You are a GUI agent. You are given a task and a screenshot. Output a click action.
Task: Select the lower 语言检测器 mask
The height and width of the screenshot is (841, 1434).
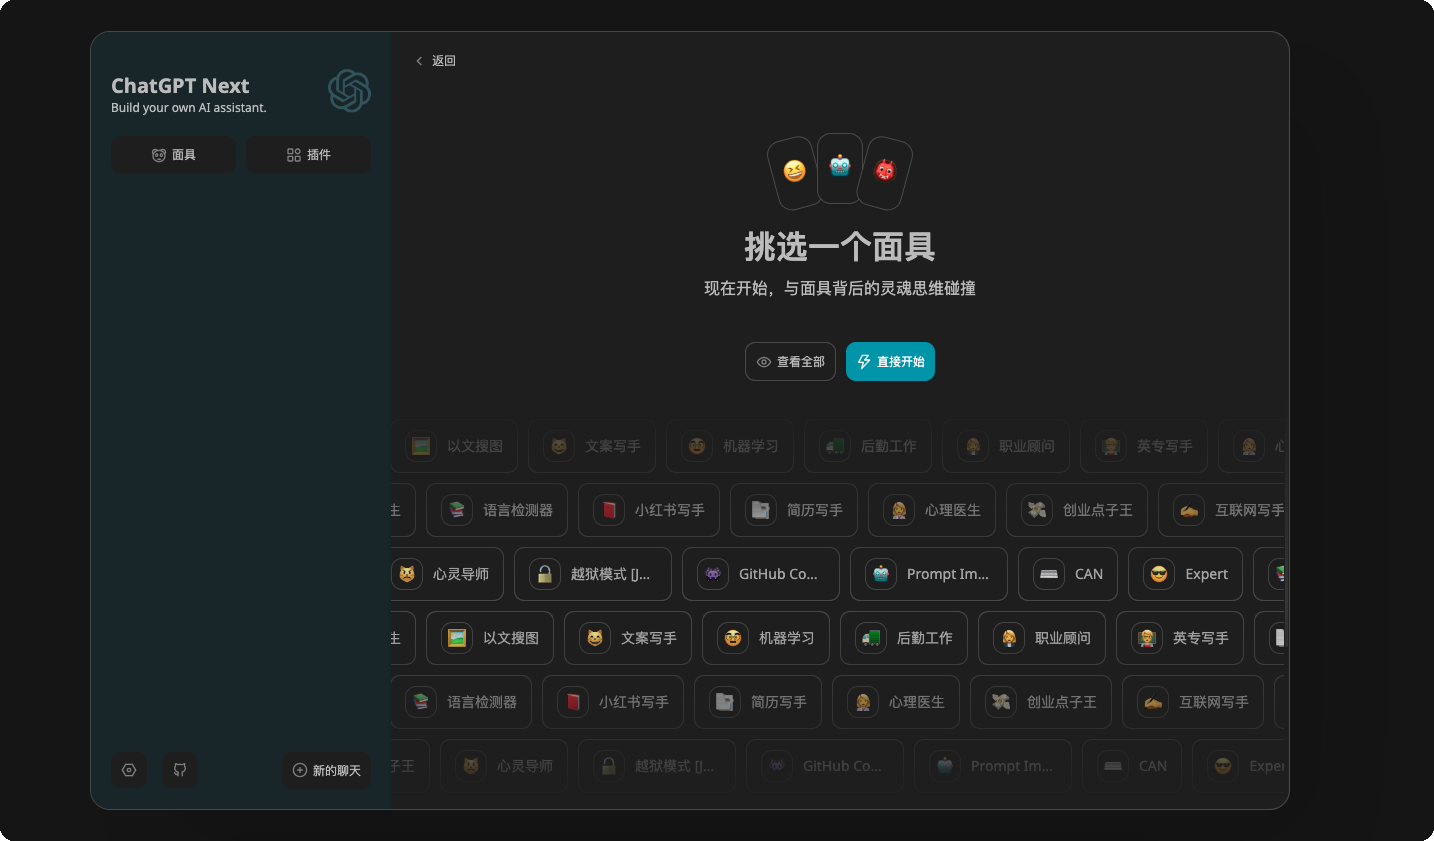pyautogui.click(x=461, y=702)
